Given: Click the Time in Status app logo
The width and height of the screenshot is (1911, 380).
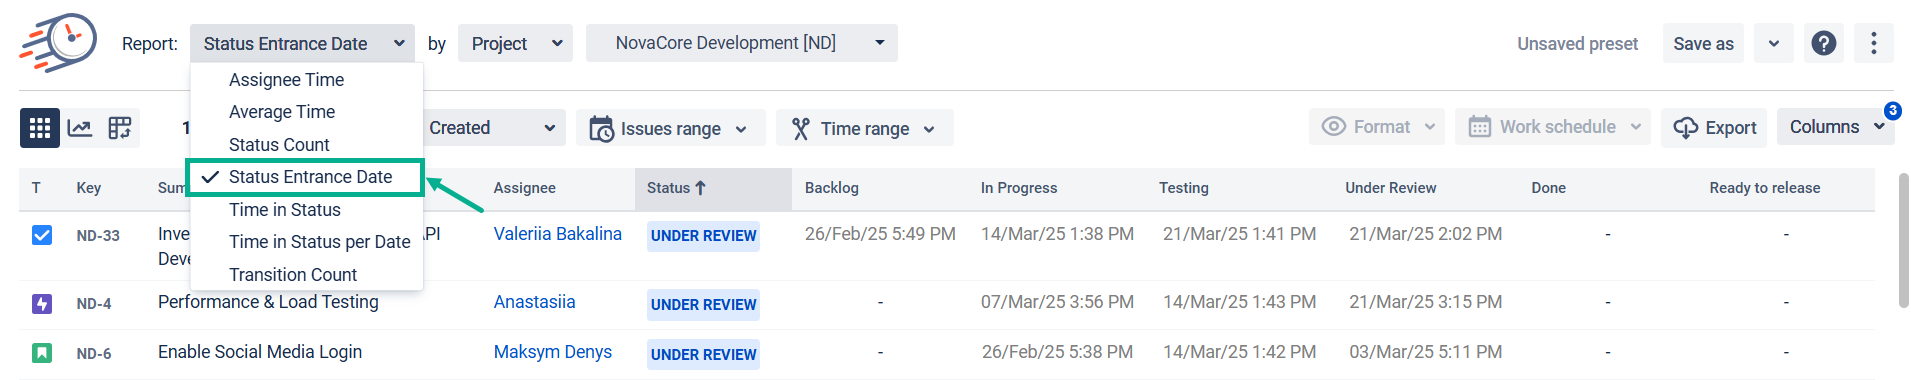Looking at the screenshot, I should point(58,43).
